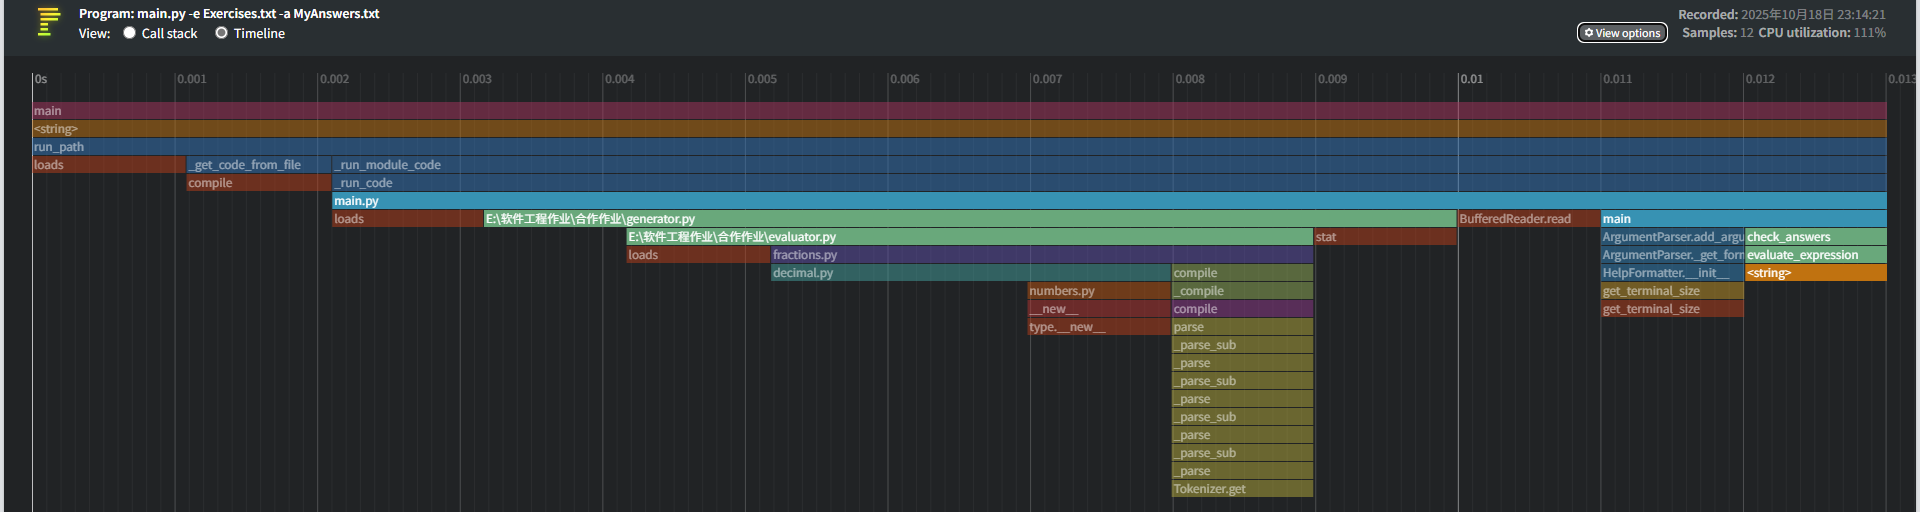Select the evaluate_expression frame
The width and height of the screenshot is (1920, 512).
click(1816, 255)
